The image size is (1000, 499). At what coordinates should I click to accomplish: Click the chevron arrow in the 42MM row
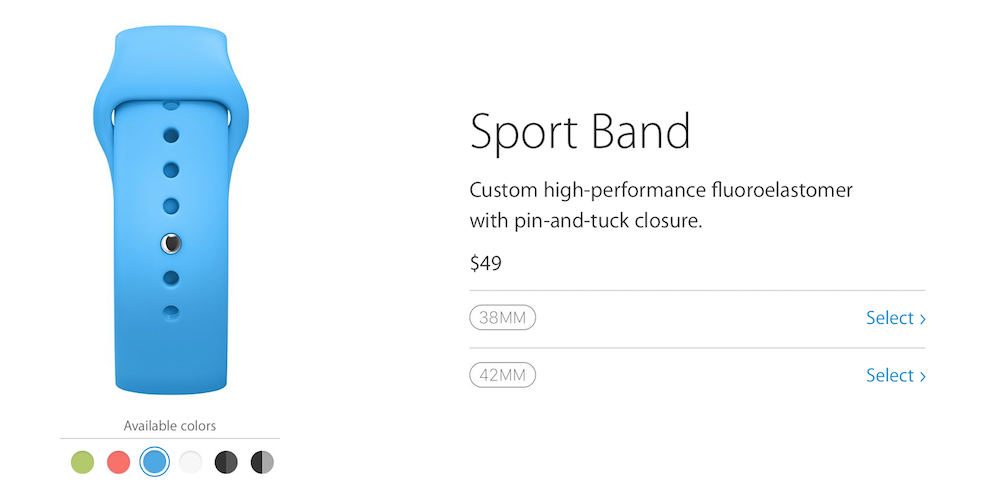point(922,376)
